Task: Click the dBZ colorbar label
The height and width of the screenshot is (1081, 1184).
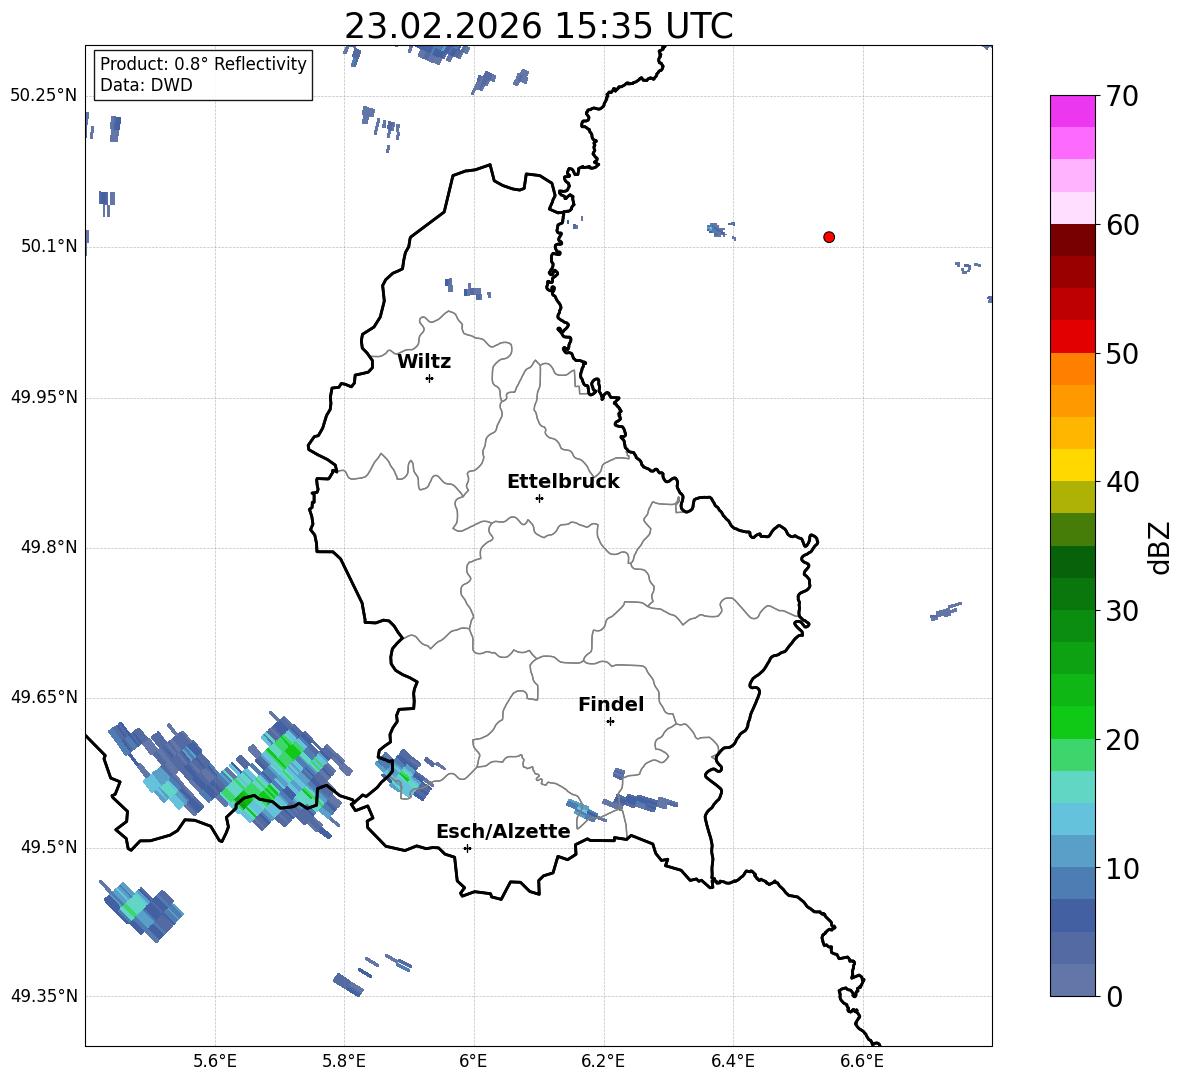Action: pos(1161,547)
